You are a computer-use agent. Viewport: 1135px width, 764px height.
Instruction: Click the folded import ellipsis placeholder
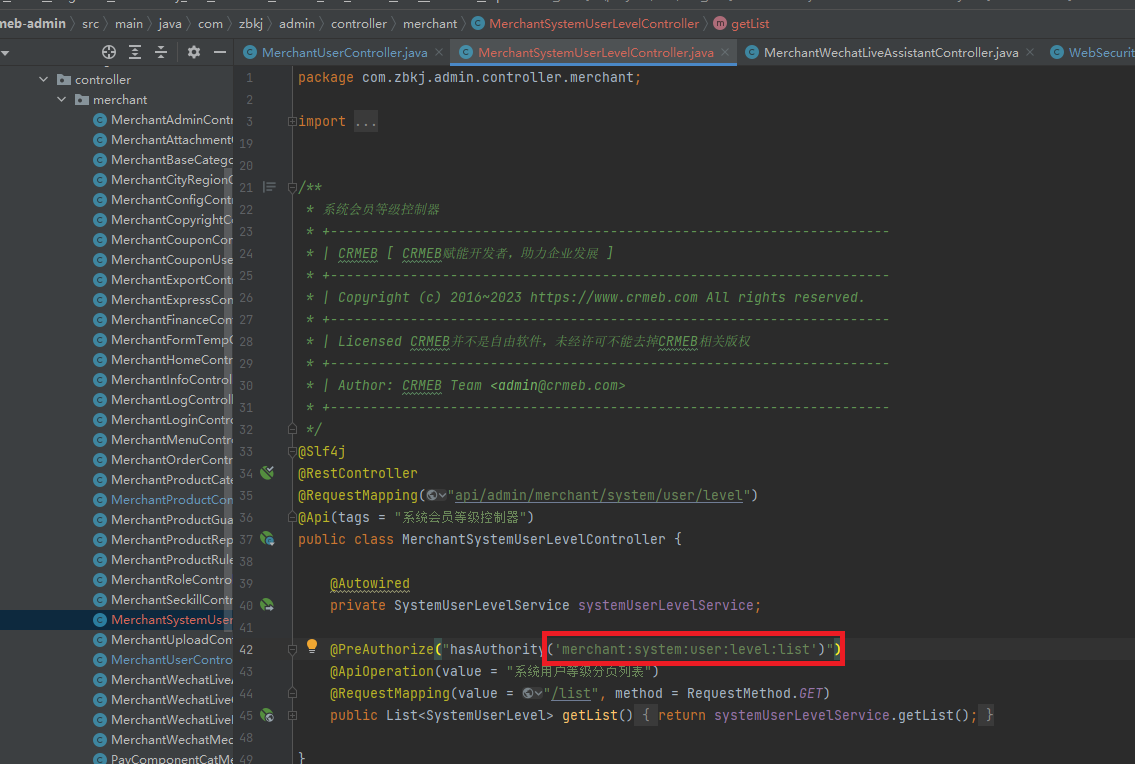point(366,122)
